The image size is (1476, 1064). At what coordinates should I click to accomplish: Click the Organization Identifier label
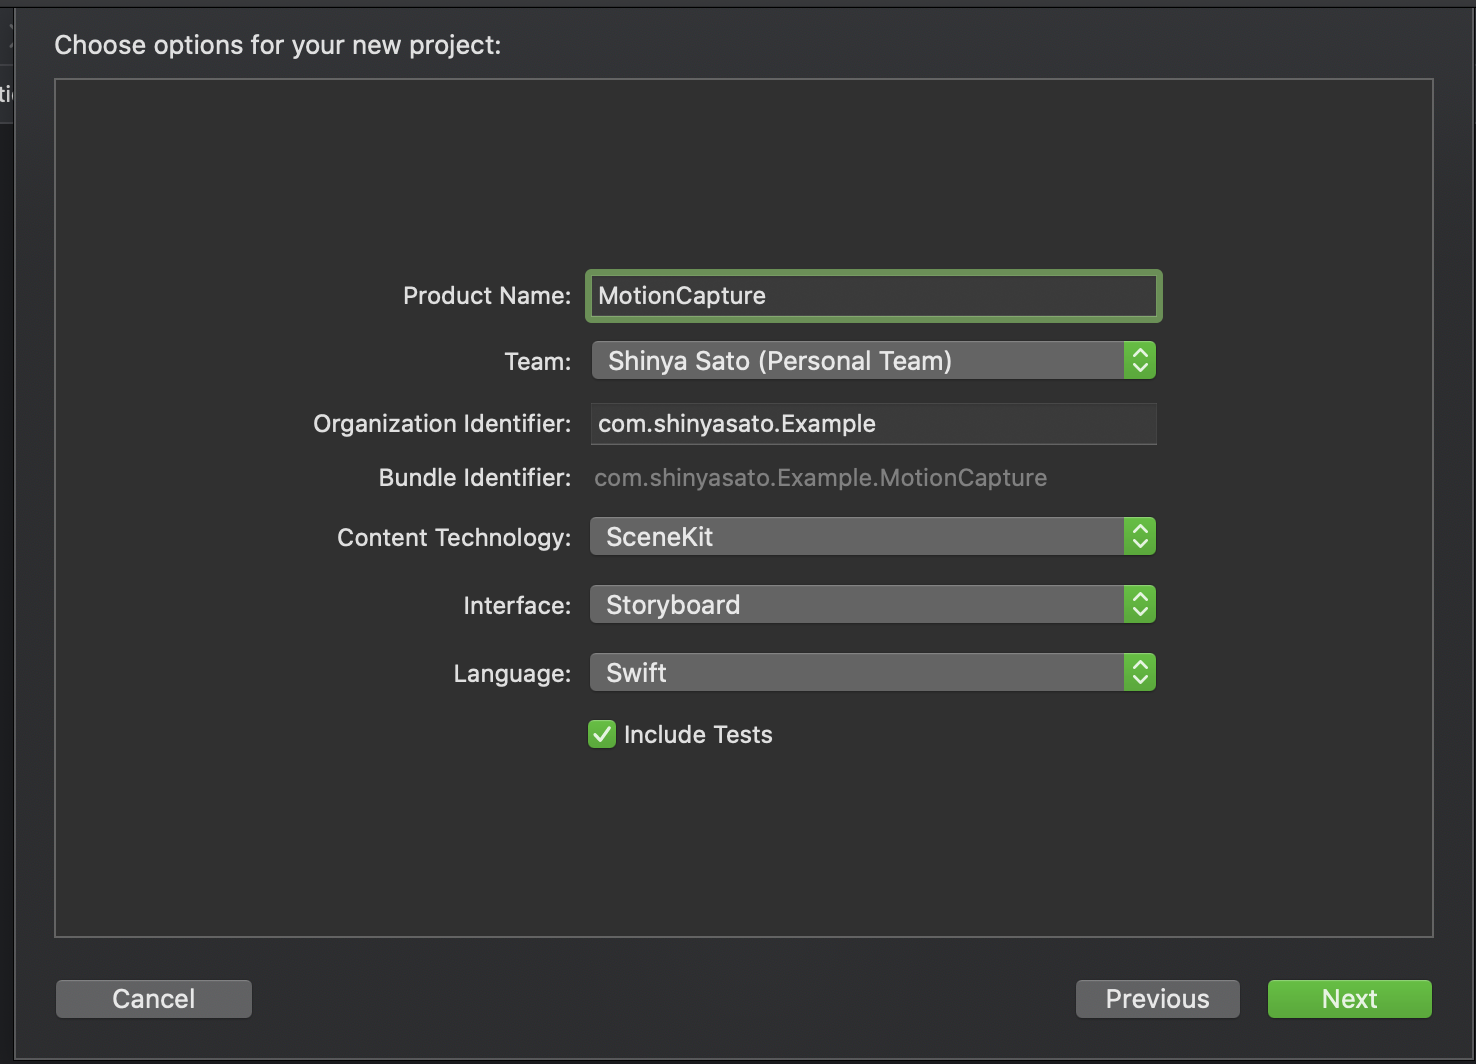tap(442, 424)
